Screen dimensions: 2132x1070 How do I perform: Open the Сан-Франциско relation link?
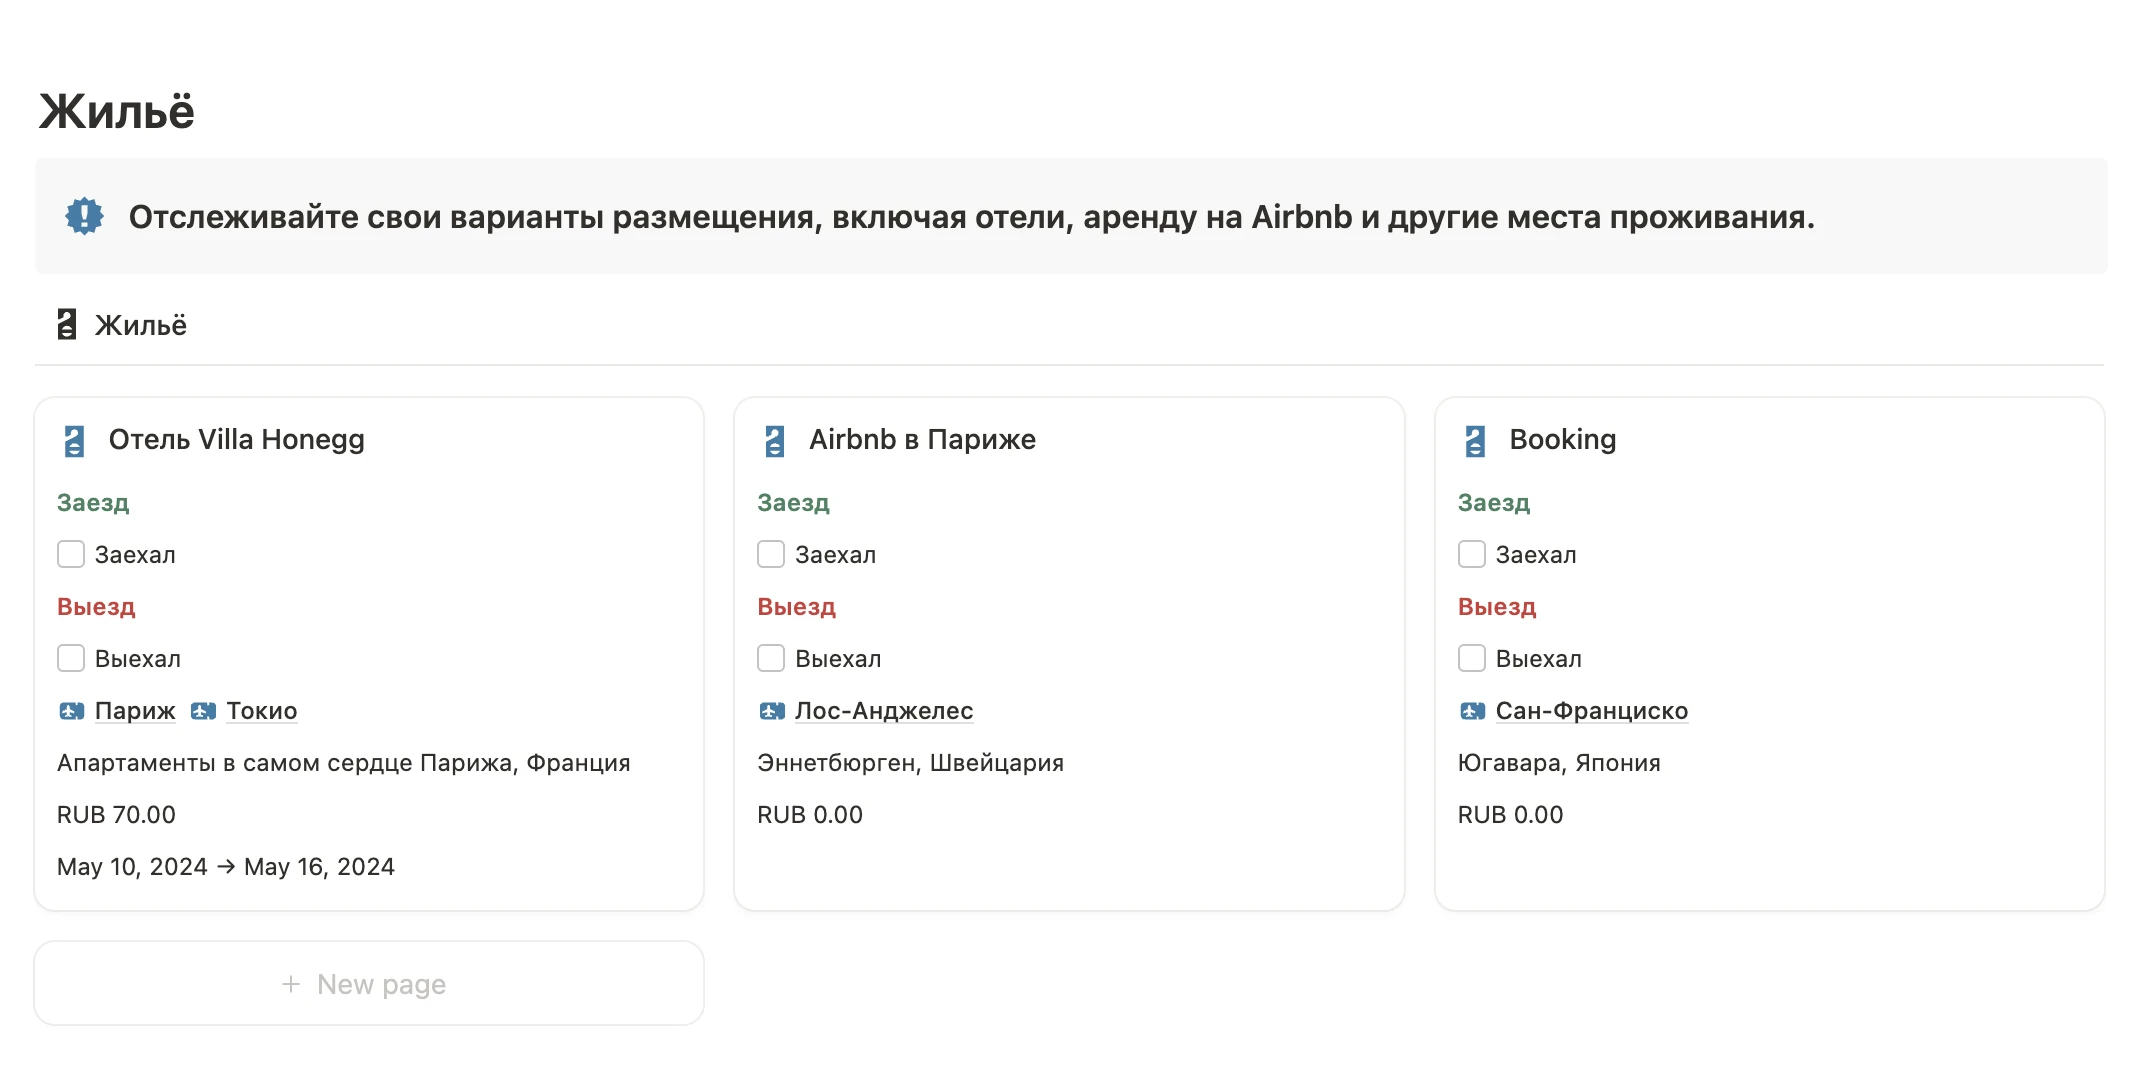tap(1591, 711)
